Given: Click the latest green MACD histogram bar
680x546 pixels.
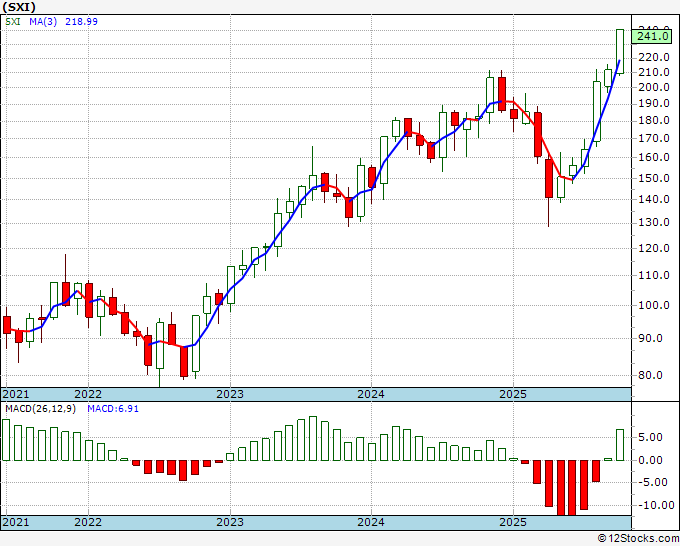Looking at the screenshot, I should 620,445.
